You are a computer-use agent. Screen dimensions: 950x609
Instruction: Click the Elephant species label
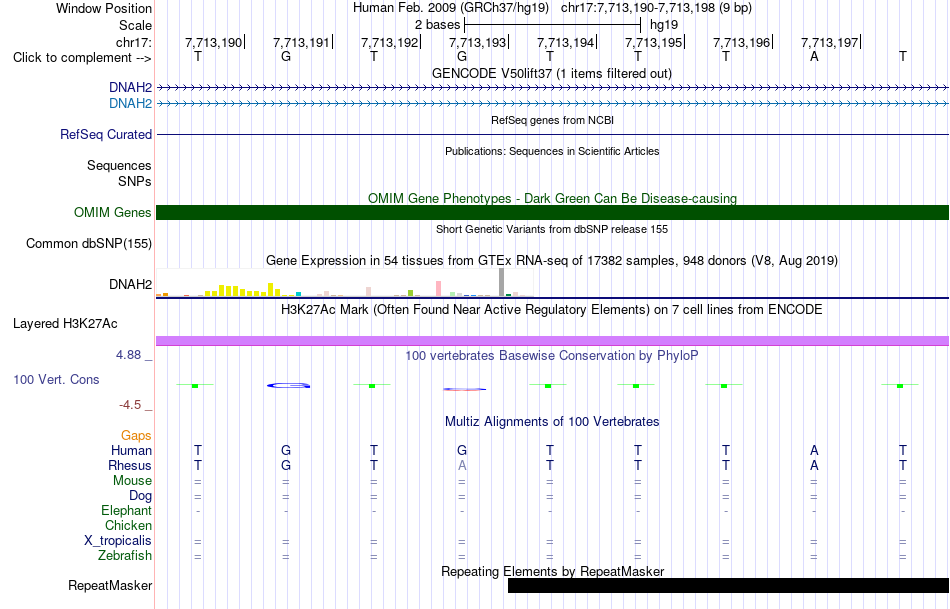tap(127, 511)
